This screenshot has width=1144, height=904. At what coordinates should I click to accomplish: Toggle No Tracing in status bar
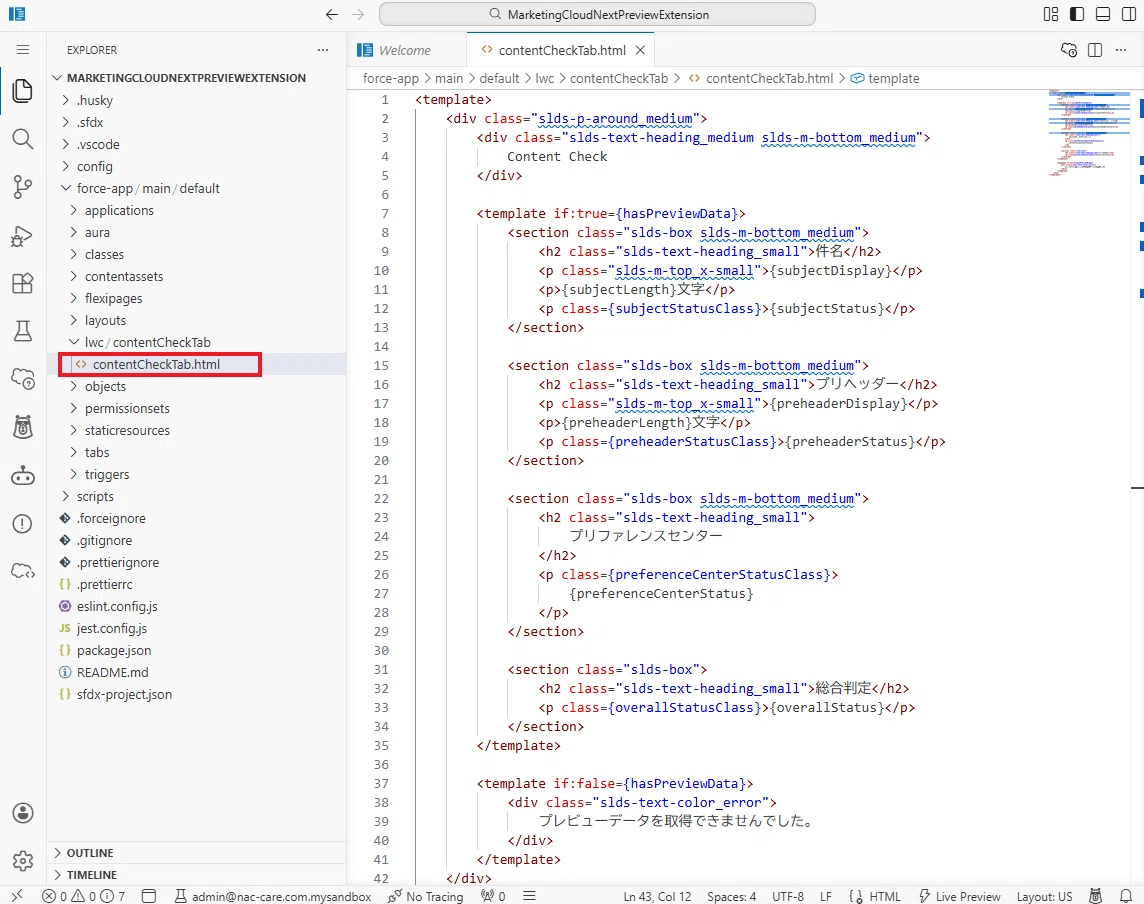(x=426, y=896)
